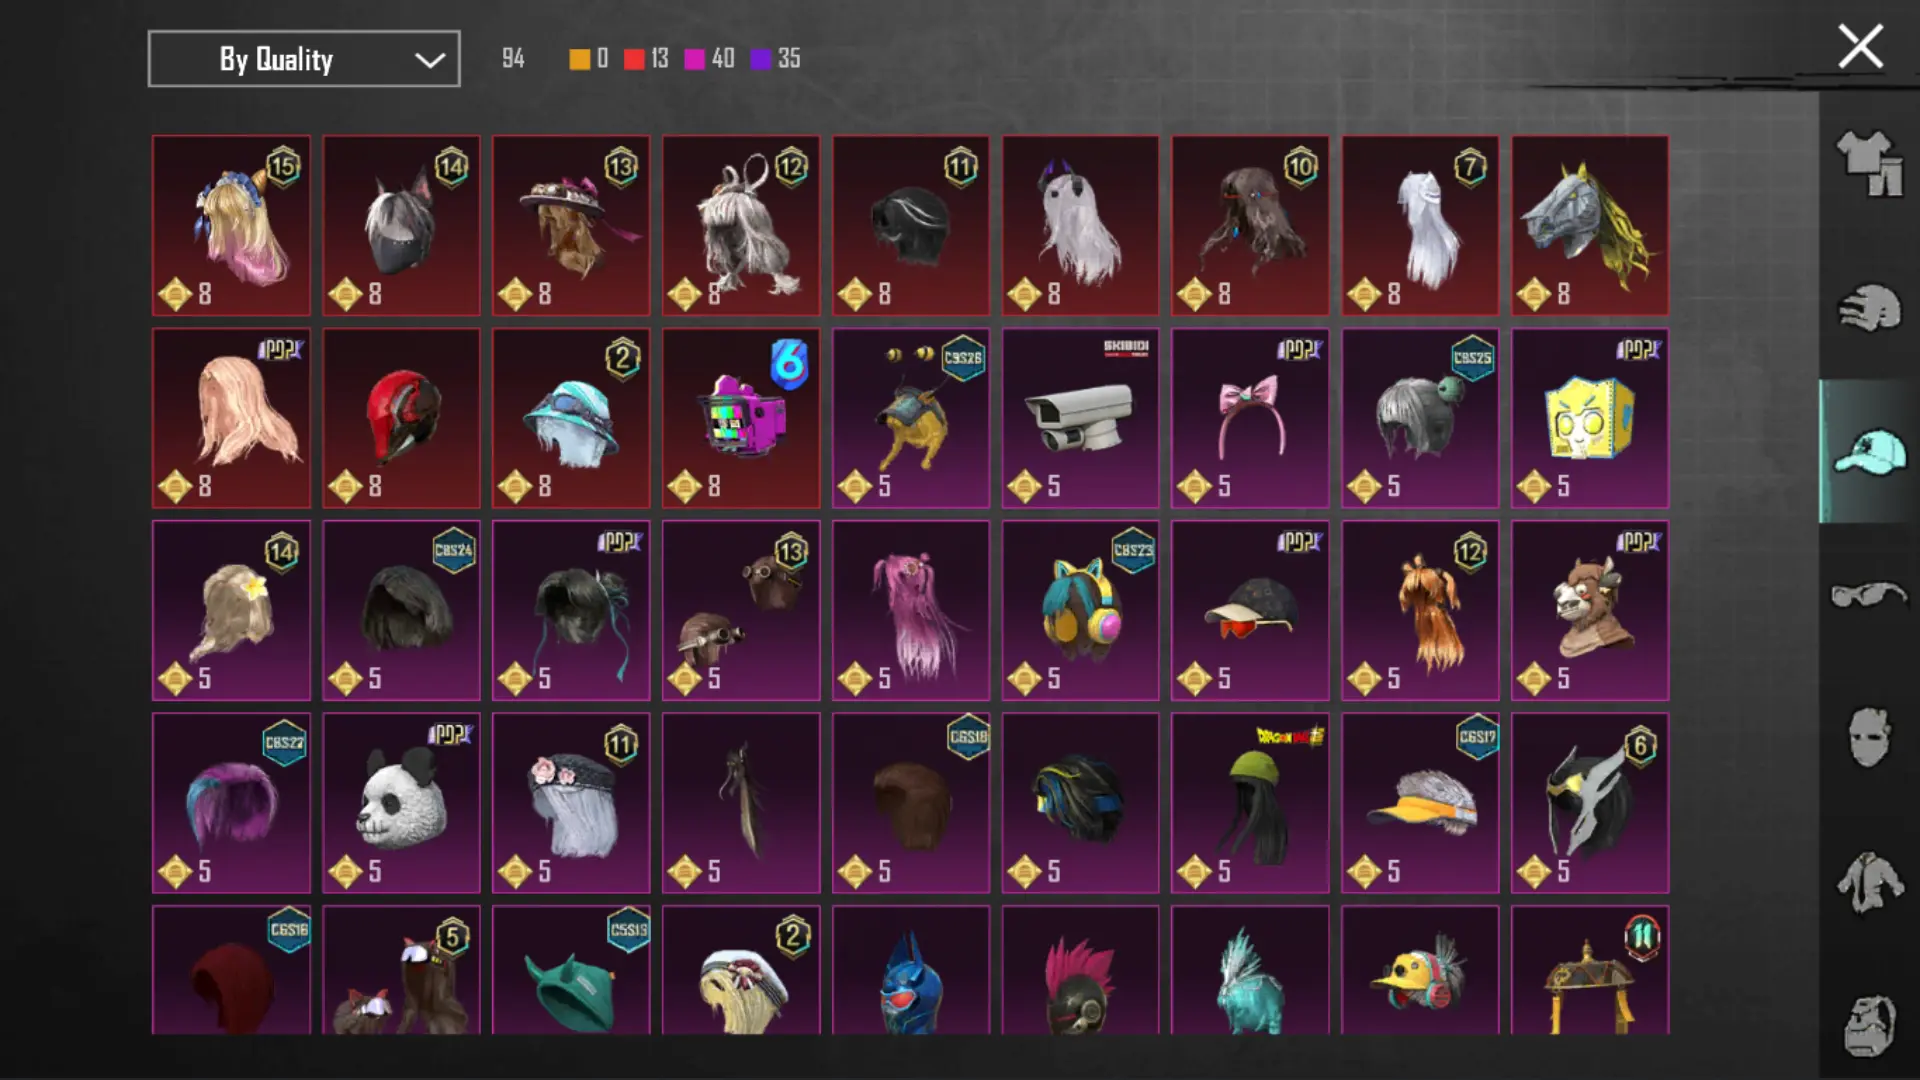Open the outfits category icon in sidebar
This screenshot has width=1920, height=1080.
[1869, 163]
